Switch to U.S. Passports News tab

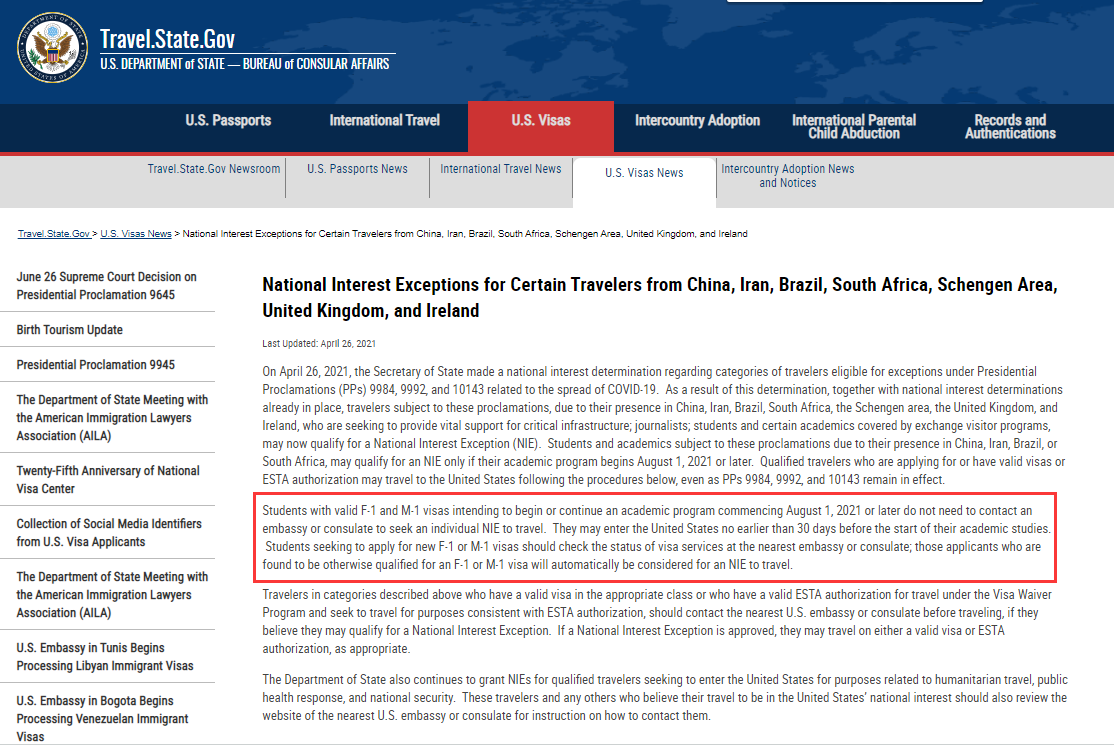click(357, 169)
